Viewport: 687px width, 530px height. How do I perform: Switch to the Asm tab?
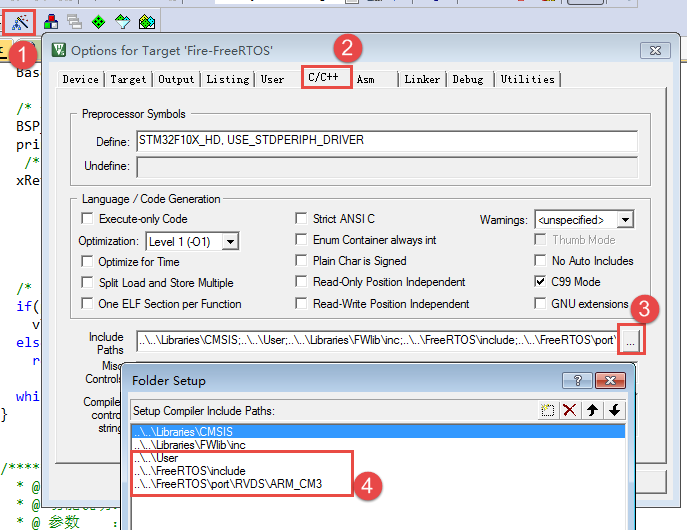click(365, 79)
